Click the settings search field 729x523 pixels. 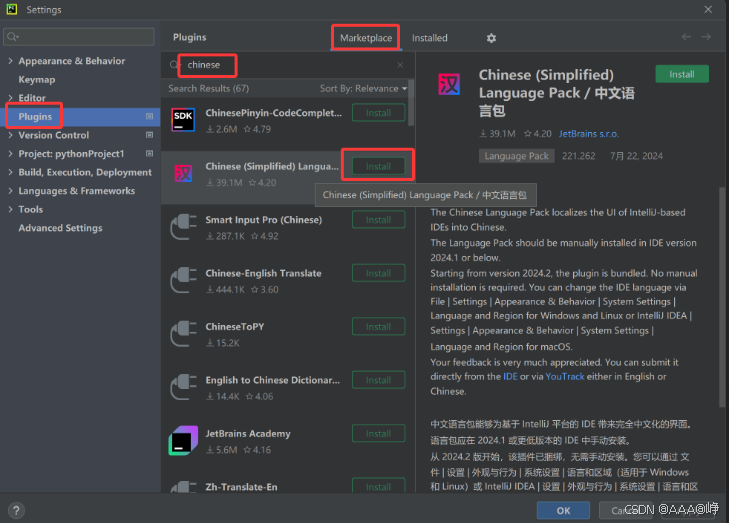[x=79, y=37]
